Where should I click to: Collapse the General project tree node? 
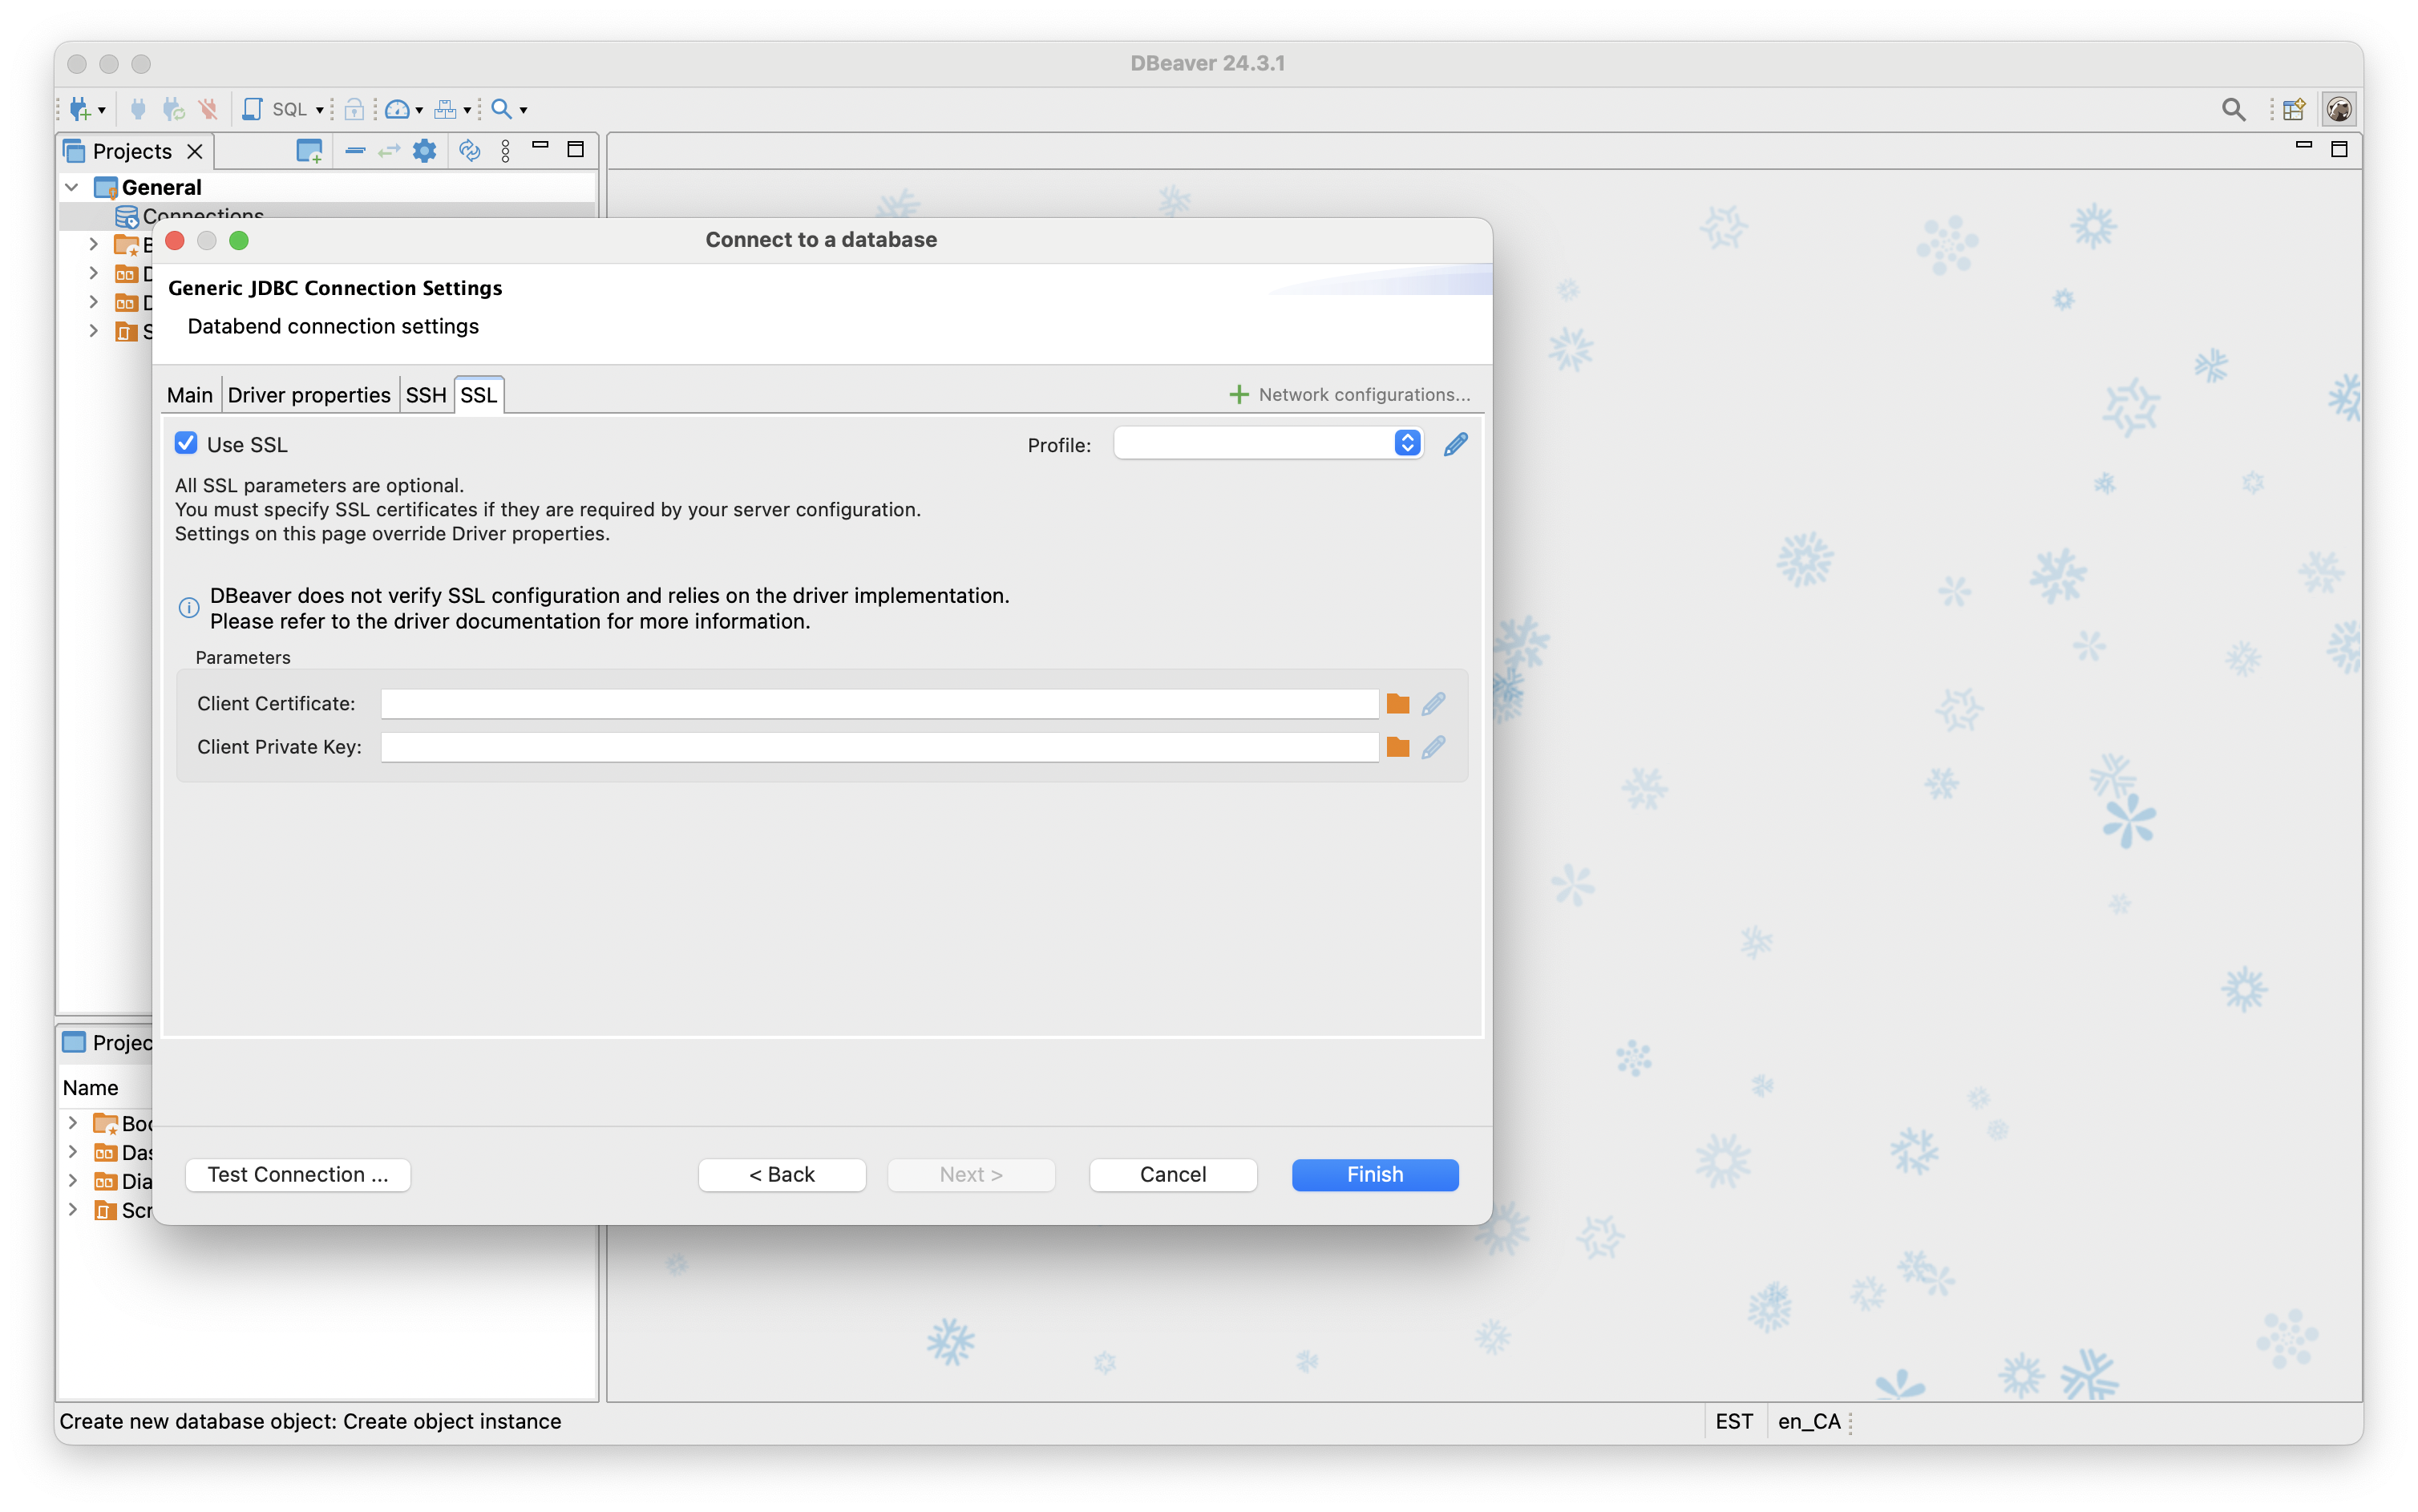click(72, 187)
